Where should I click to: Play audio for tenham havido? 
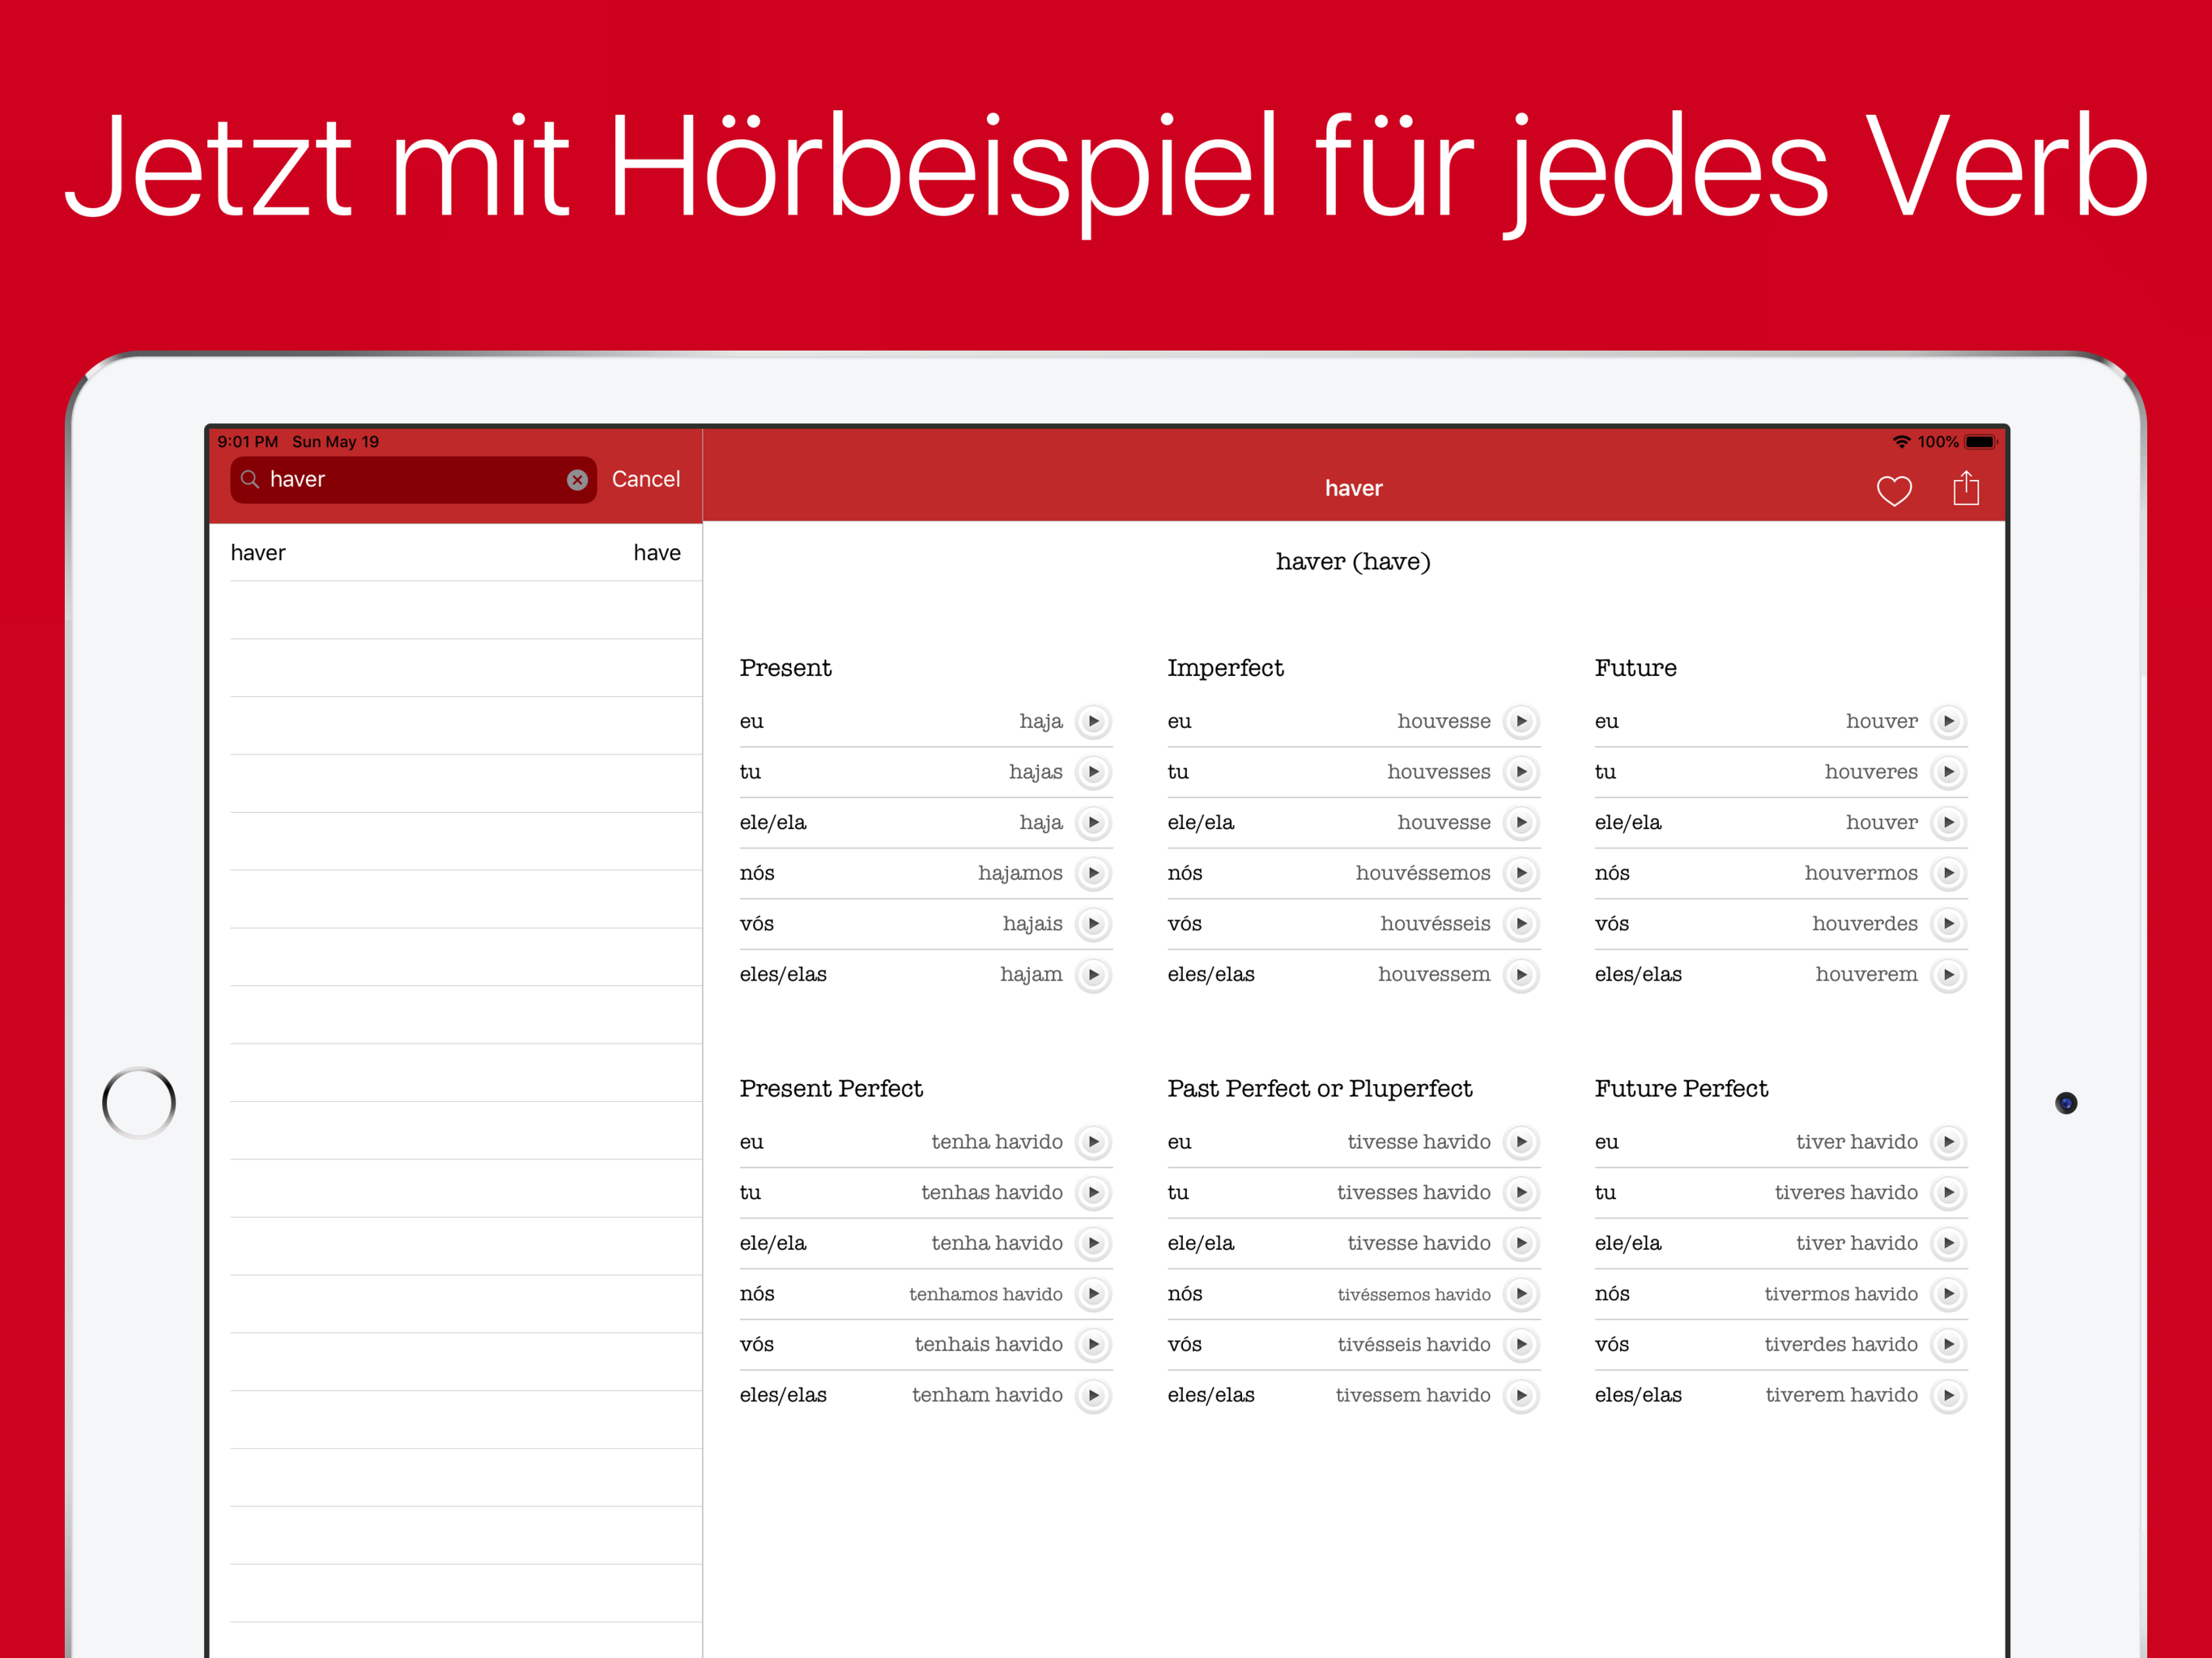pyautogui.click(x=1094, y=1395)
